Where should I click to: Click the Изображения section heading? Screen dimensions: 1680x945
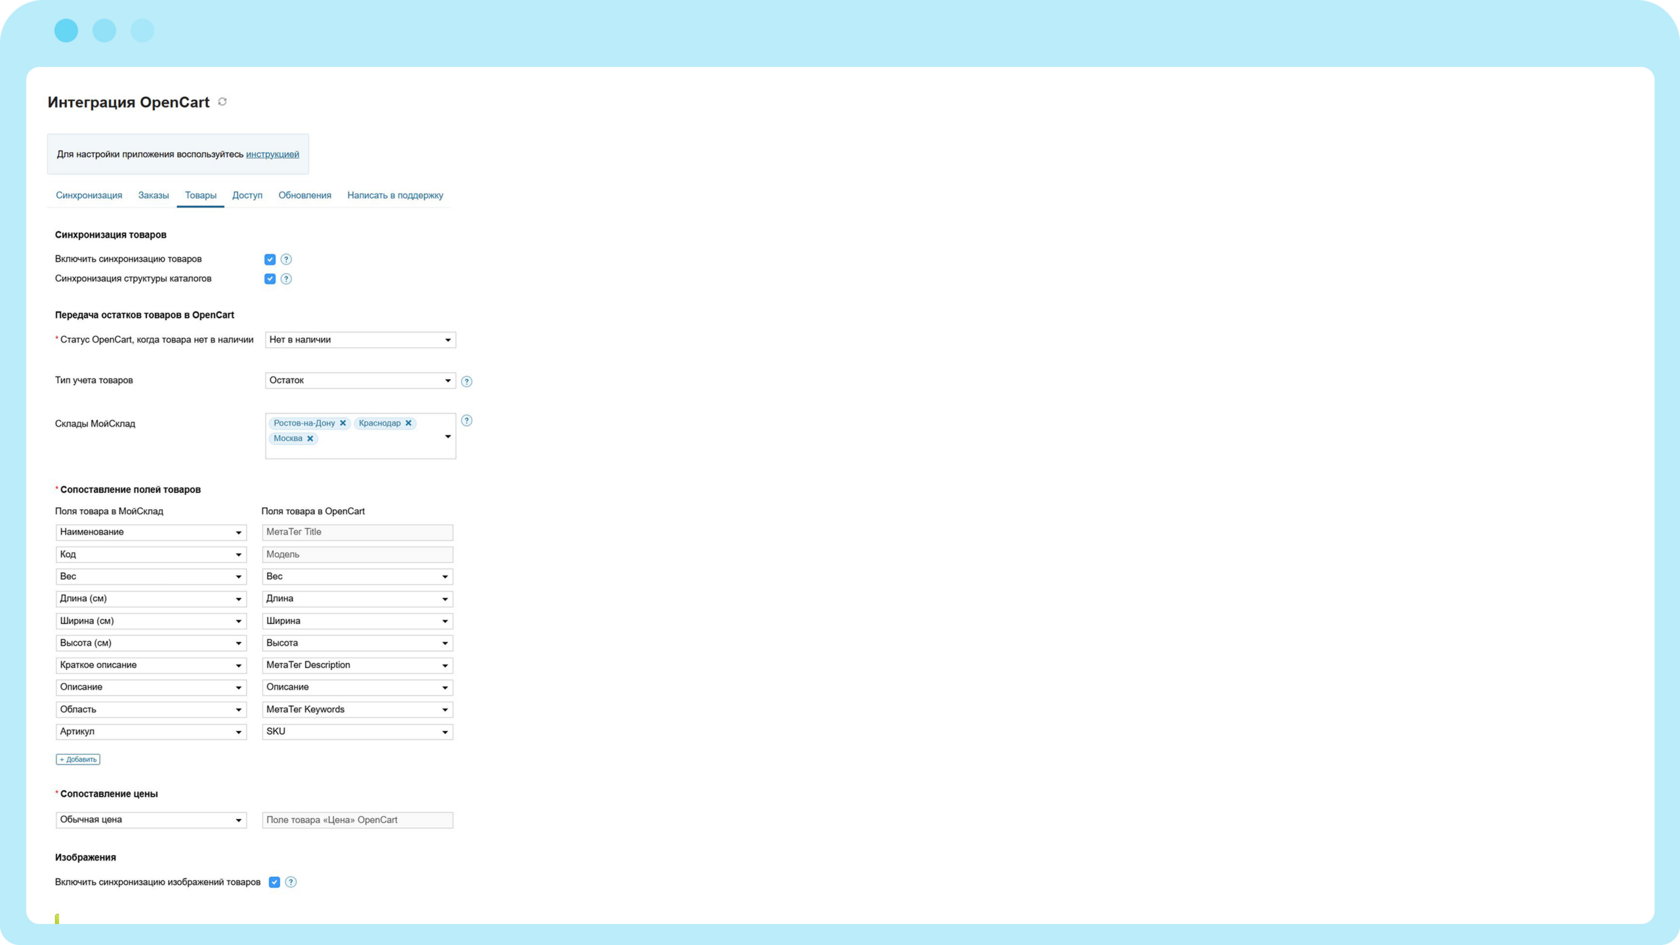coord(85,858)
